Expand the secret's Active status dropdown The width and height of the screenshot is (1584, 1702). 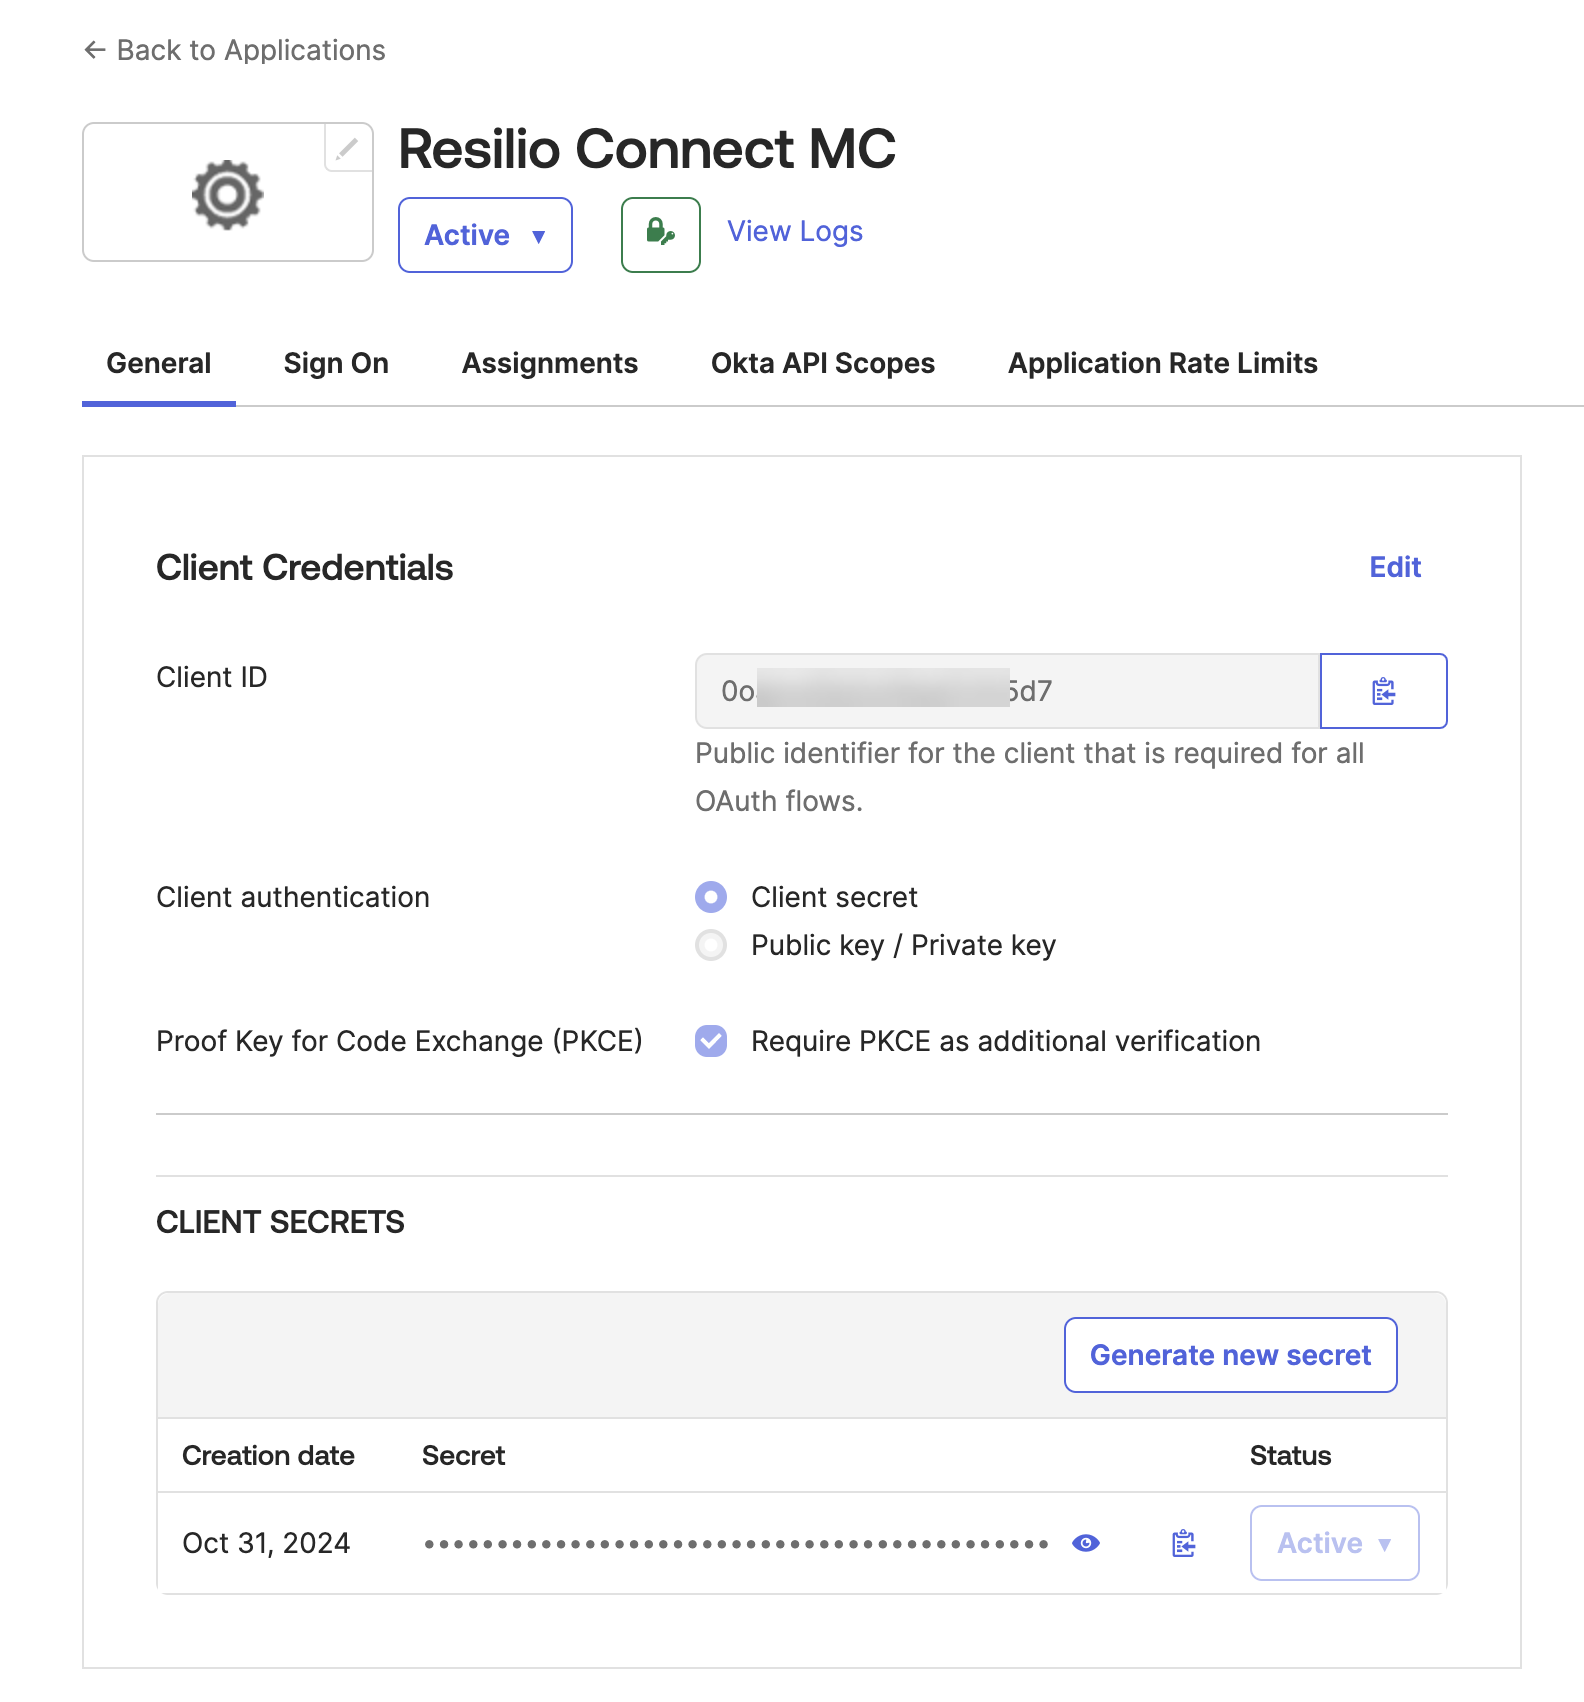tap(1334, 1543)
